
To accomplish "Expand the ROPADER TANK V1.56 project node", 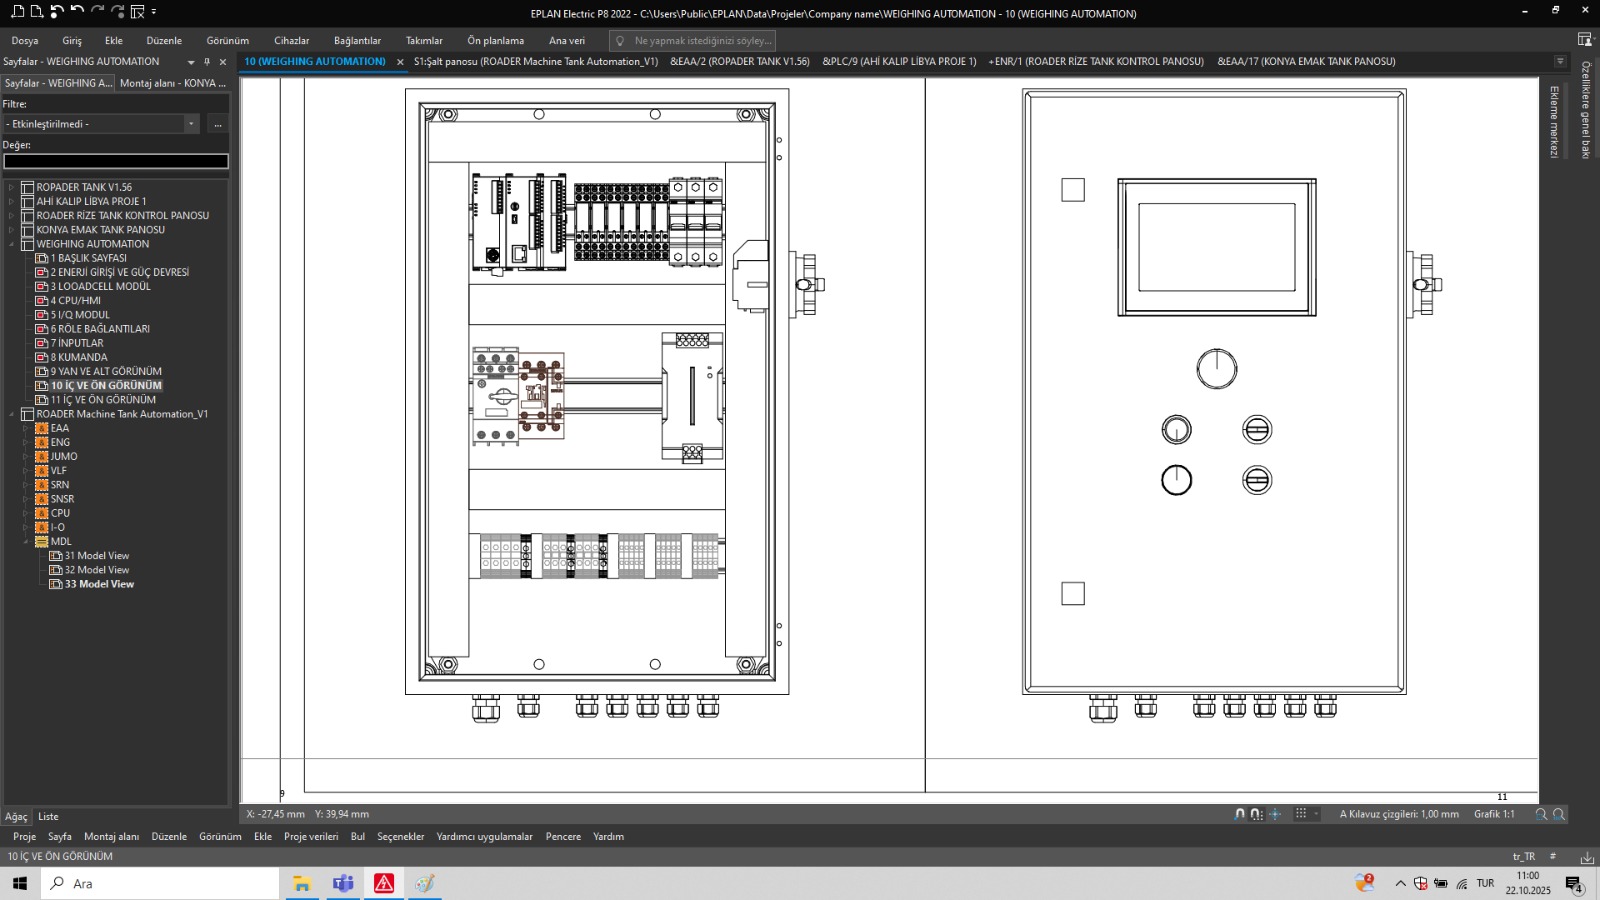I will coord(11,188).
